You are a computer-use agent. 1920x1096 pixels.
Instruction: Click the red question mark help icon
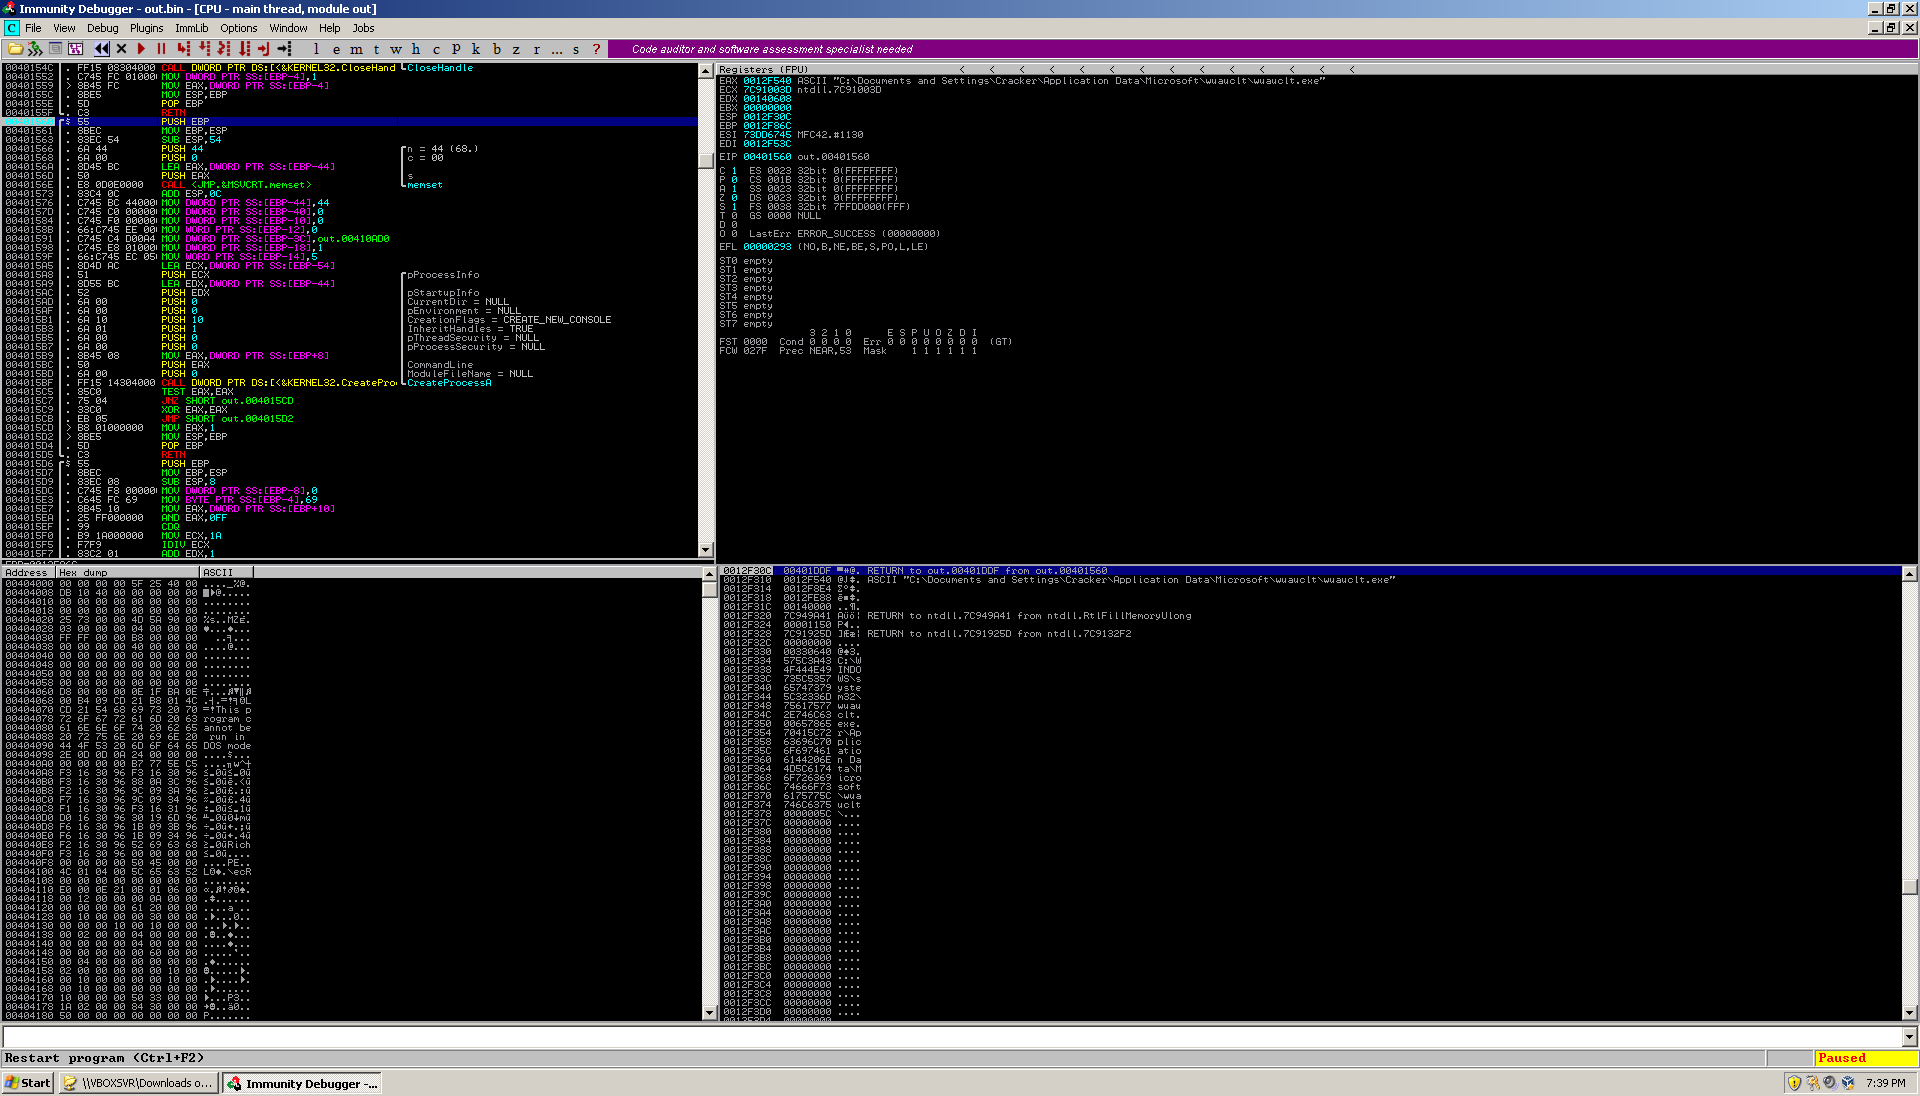(597, 49)
